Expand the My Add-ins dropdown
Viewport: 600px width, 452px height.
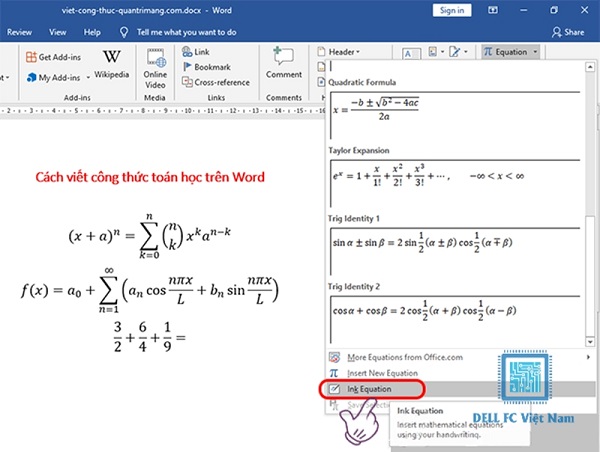pos(88,78)
